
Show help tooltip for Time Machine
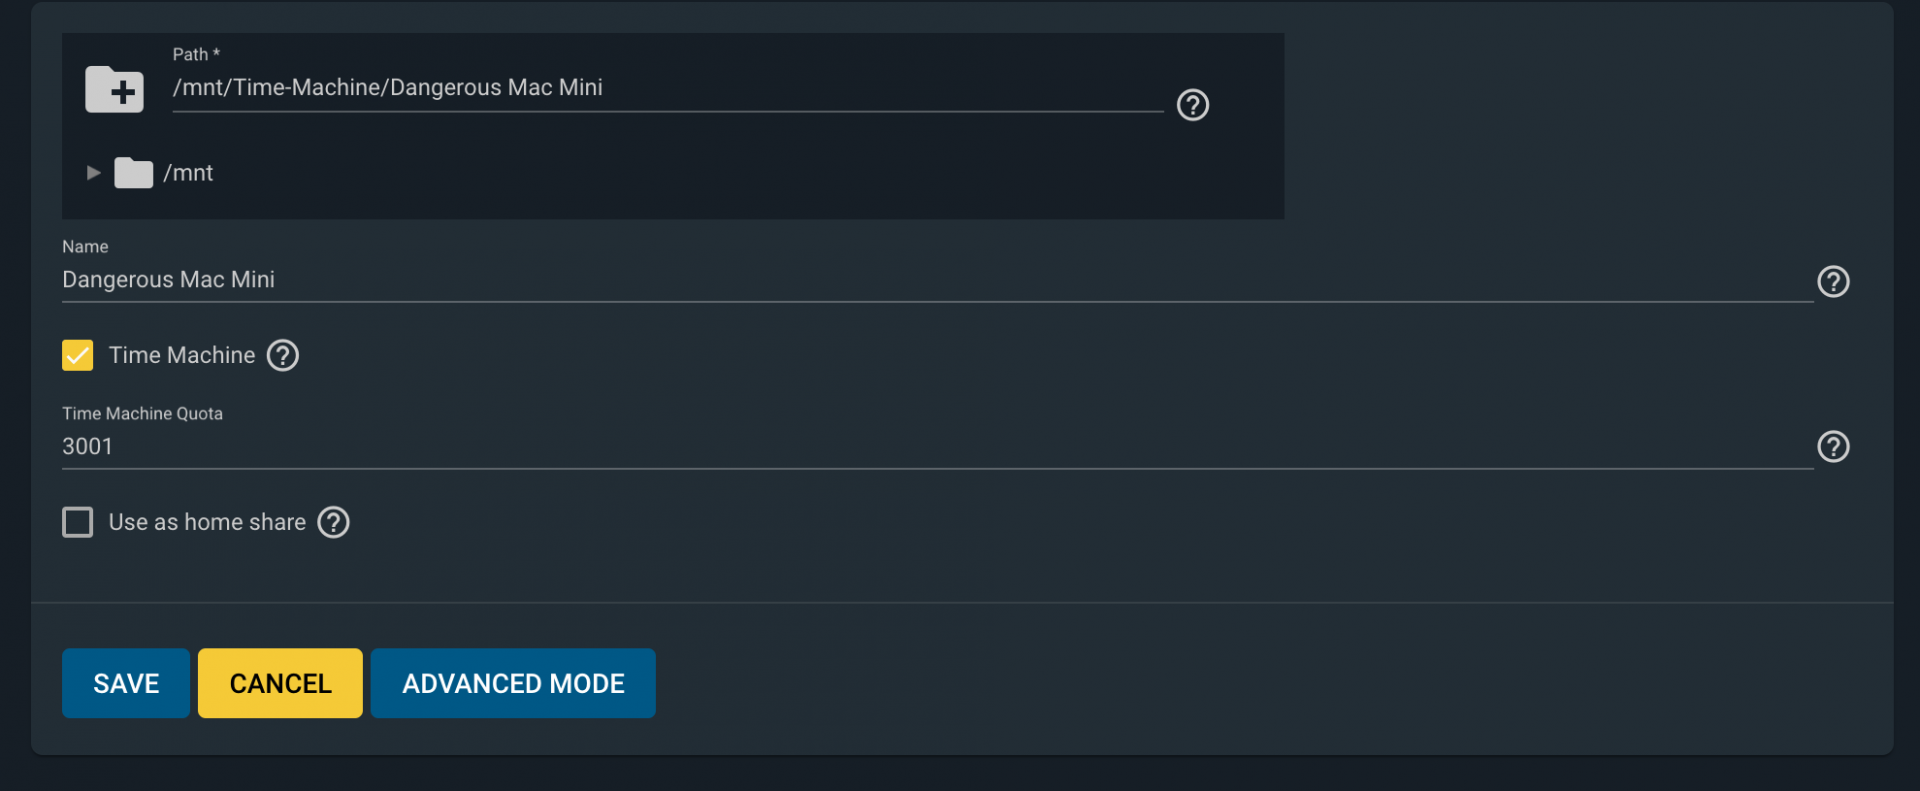(283, 355)
